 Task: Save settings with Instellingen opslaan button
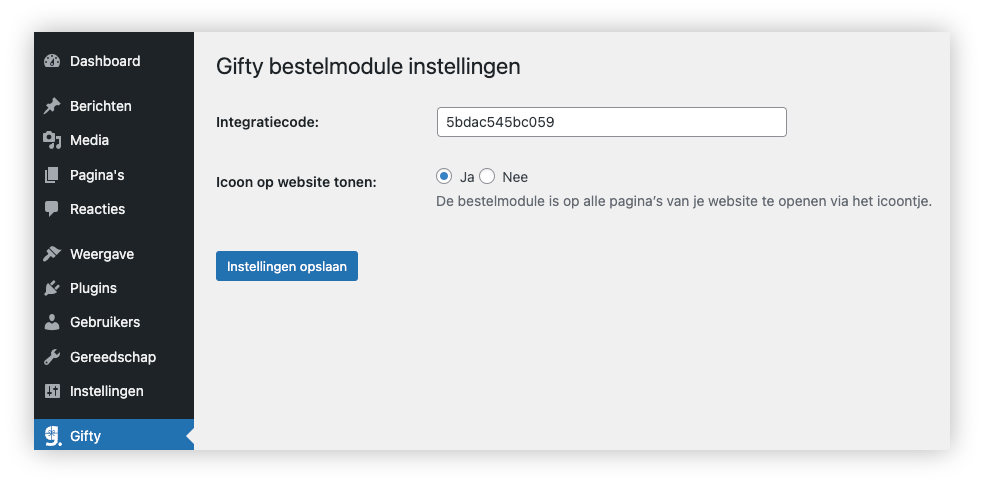tap(287, 266)
